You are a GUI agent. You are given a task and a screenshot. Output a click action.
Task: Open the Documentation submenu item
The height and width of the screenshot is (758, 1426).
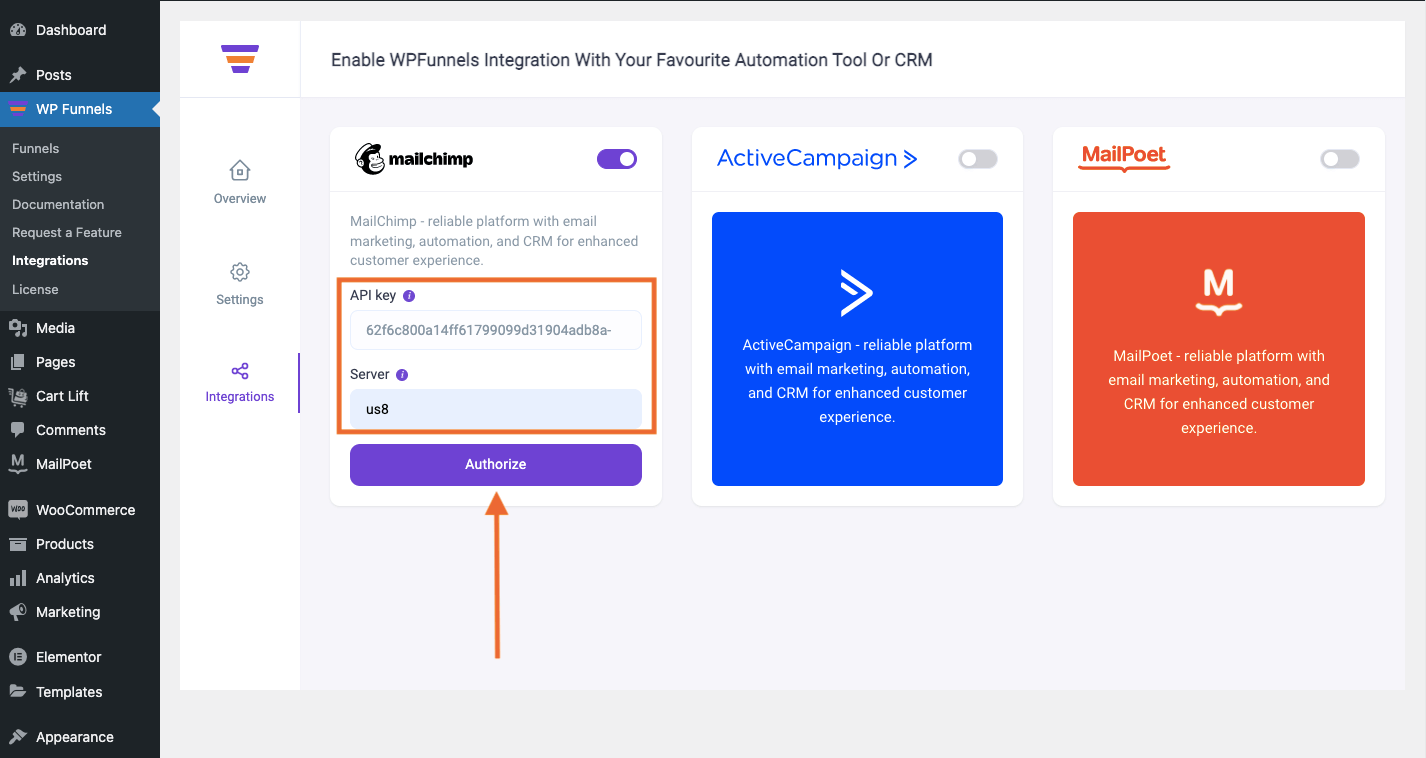click(58, 204)
